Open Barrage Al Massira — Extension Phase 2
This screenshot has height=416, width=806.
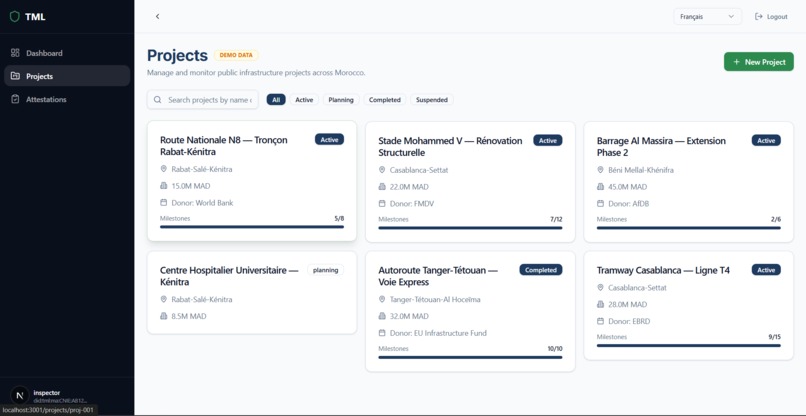[689, 182]
